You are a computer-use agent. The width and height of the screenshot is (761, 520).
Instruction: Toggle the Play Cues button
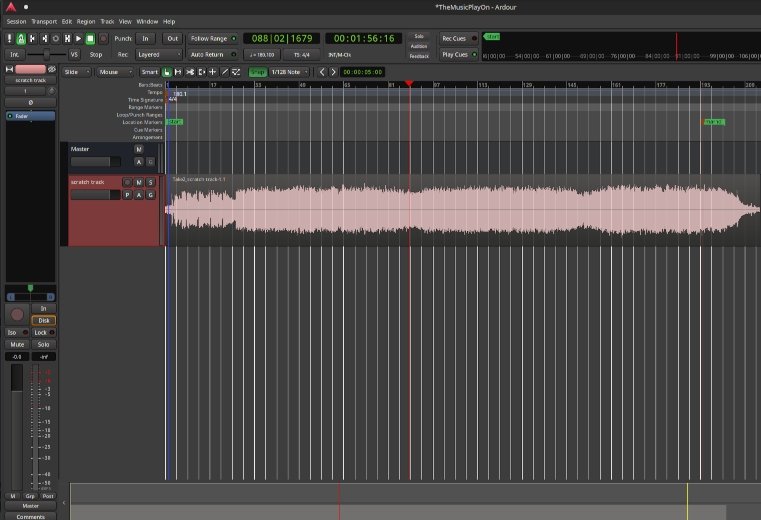459,54
